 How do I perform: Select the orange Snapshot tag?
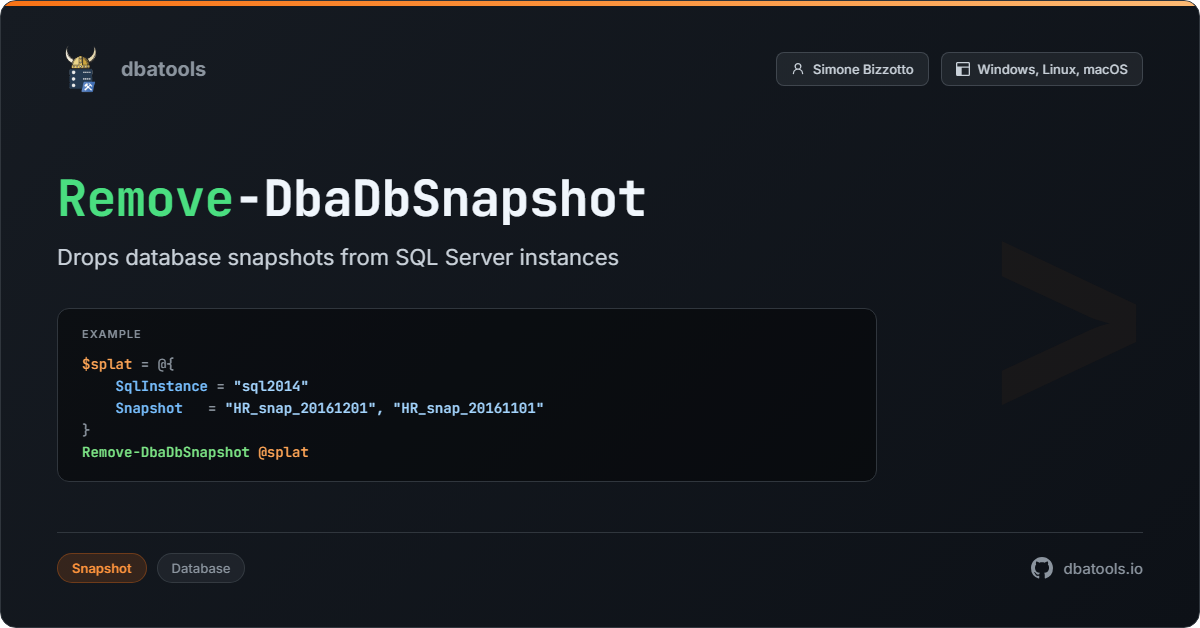pyautogui.click(x=101, y=568)
